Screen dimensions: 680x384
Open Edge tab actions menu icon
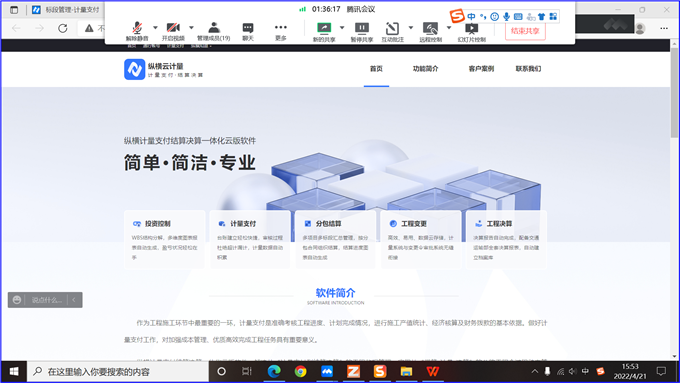tap(14, 10)
